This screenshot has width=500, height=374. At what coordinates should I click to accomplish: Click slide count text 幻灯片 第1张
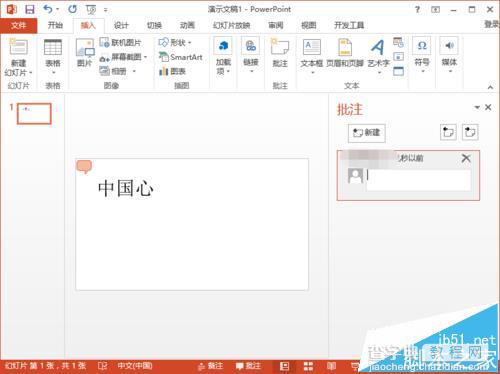click(x=46, y=366)
